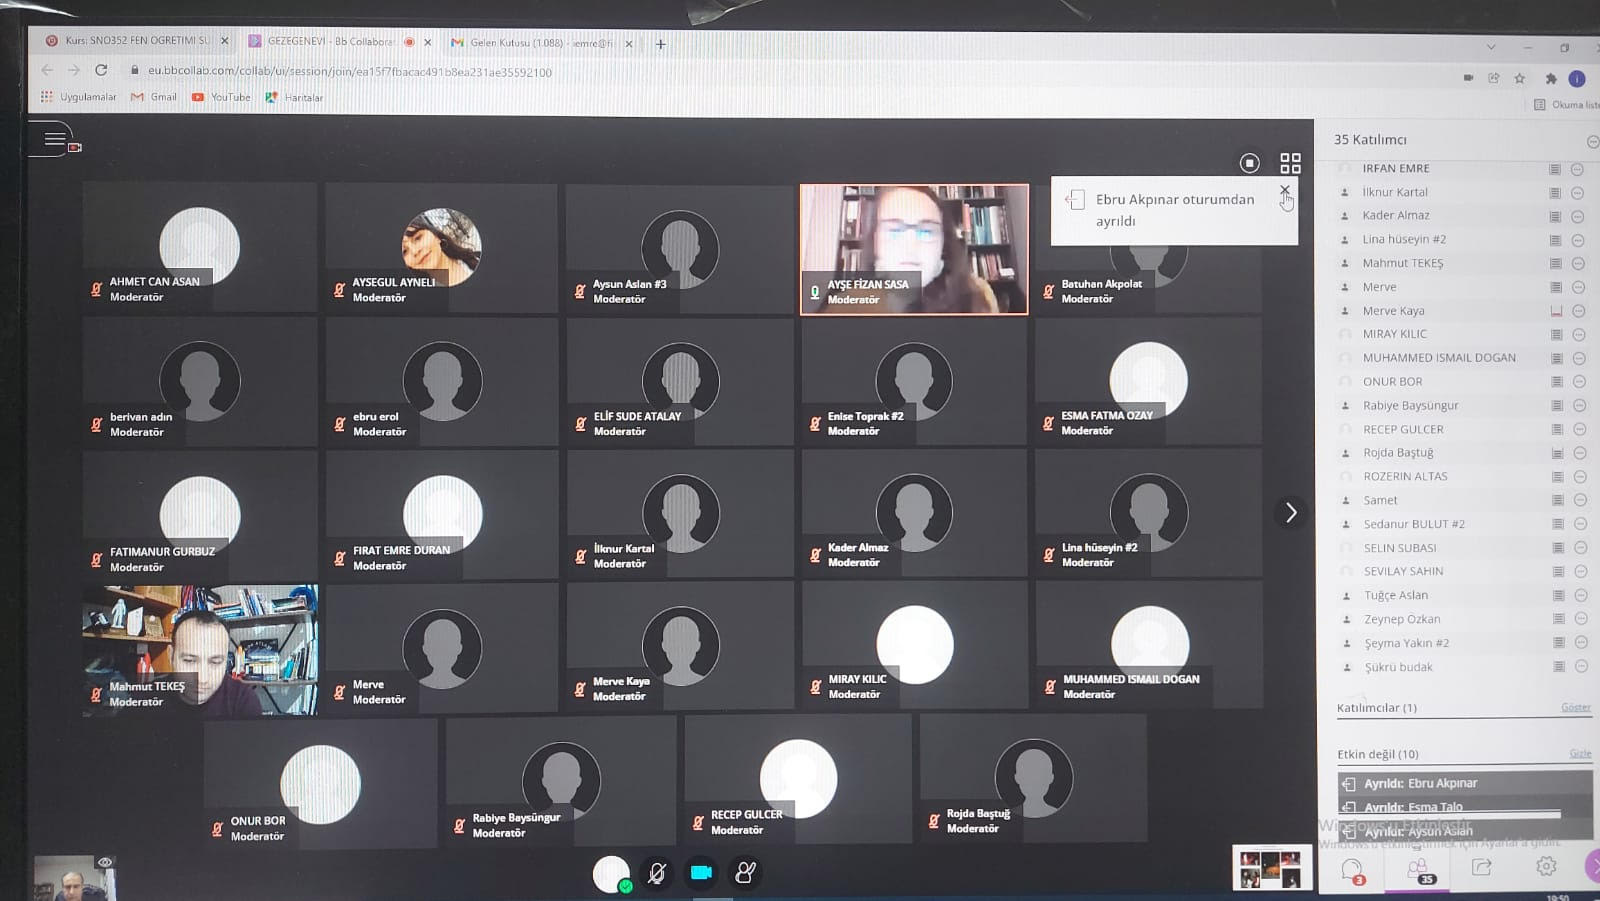1600x901 pixels.
Task: Click the recording stop circle icon
Action: tap(1249, 163)
